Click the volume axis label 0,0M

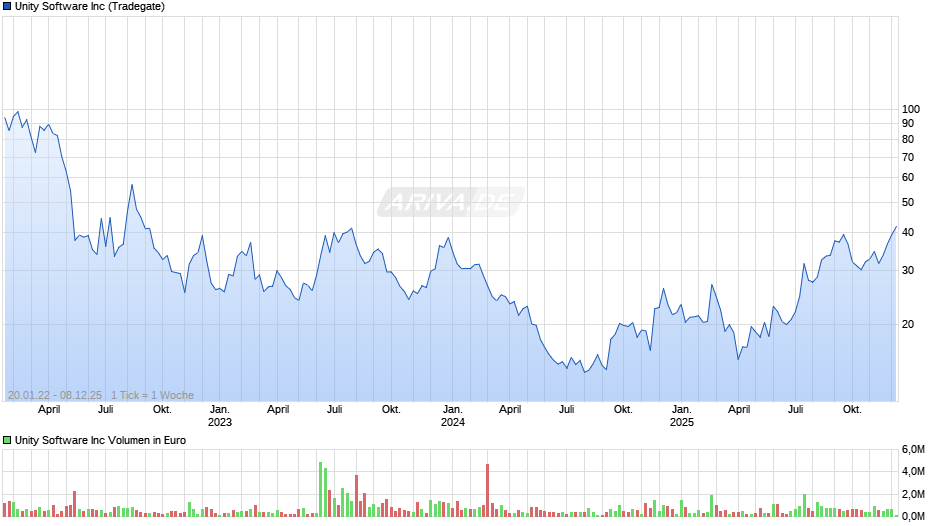click(x=913, y=516)
